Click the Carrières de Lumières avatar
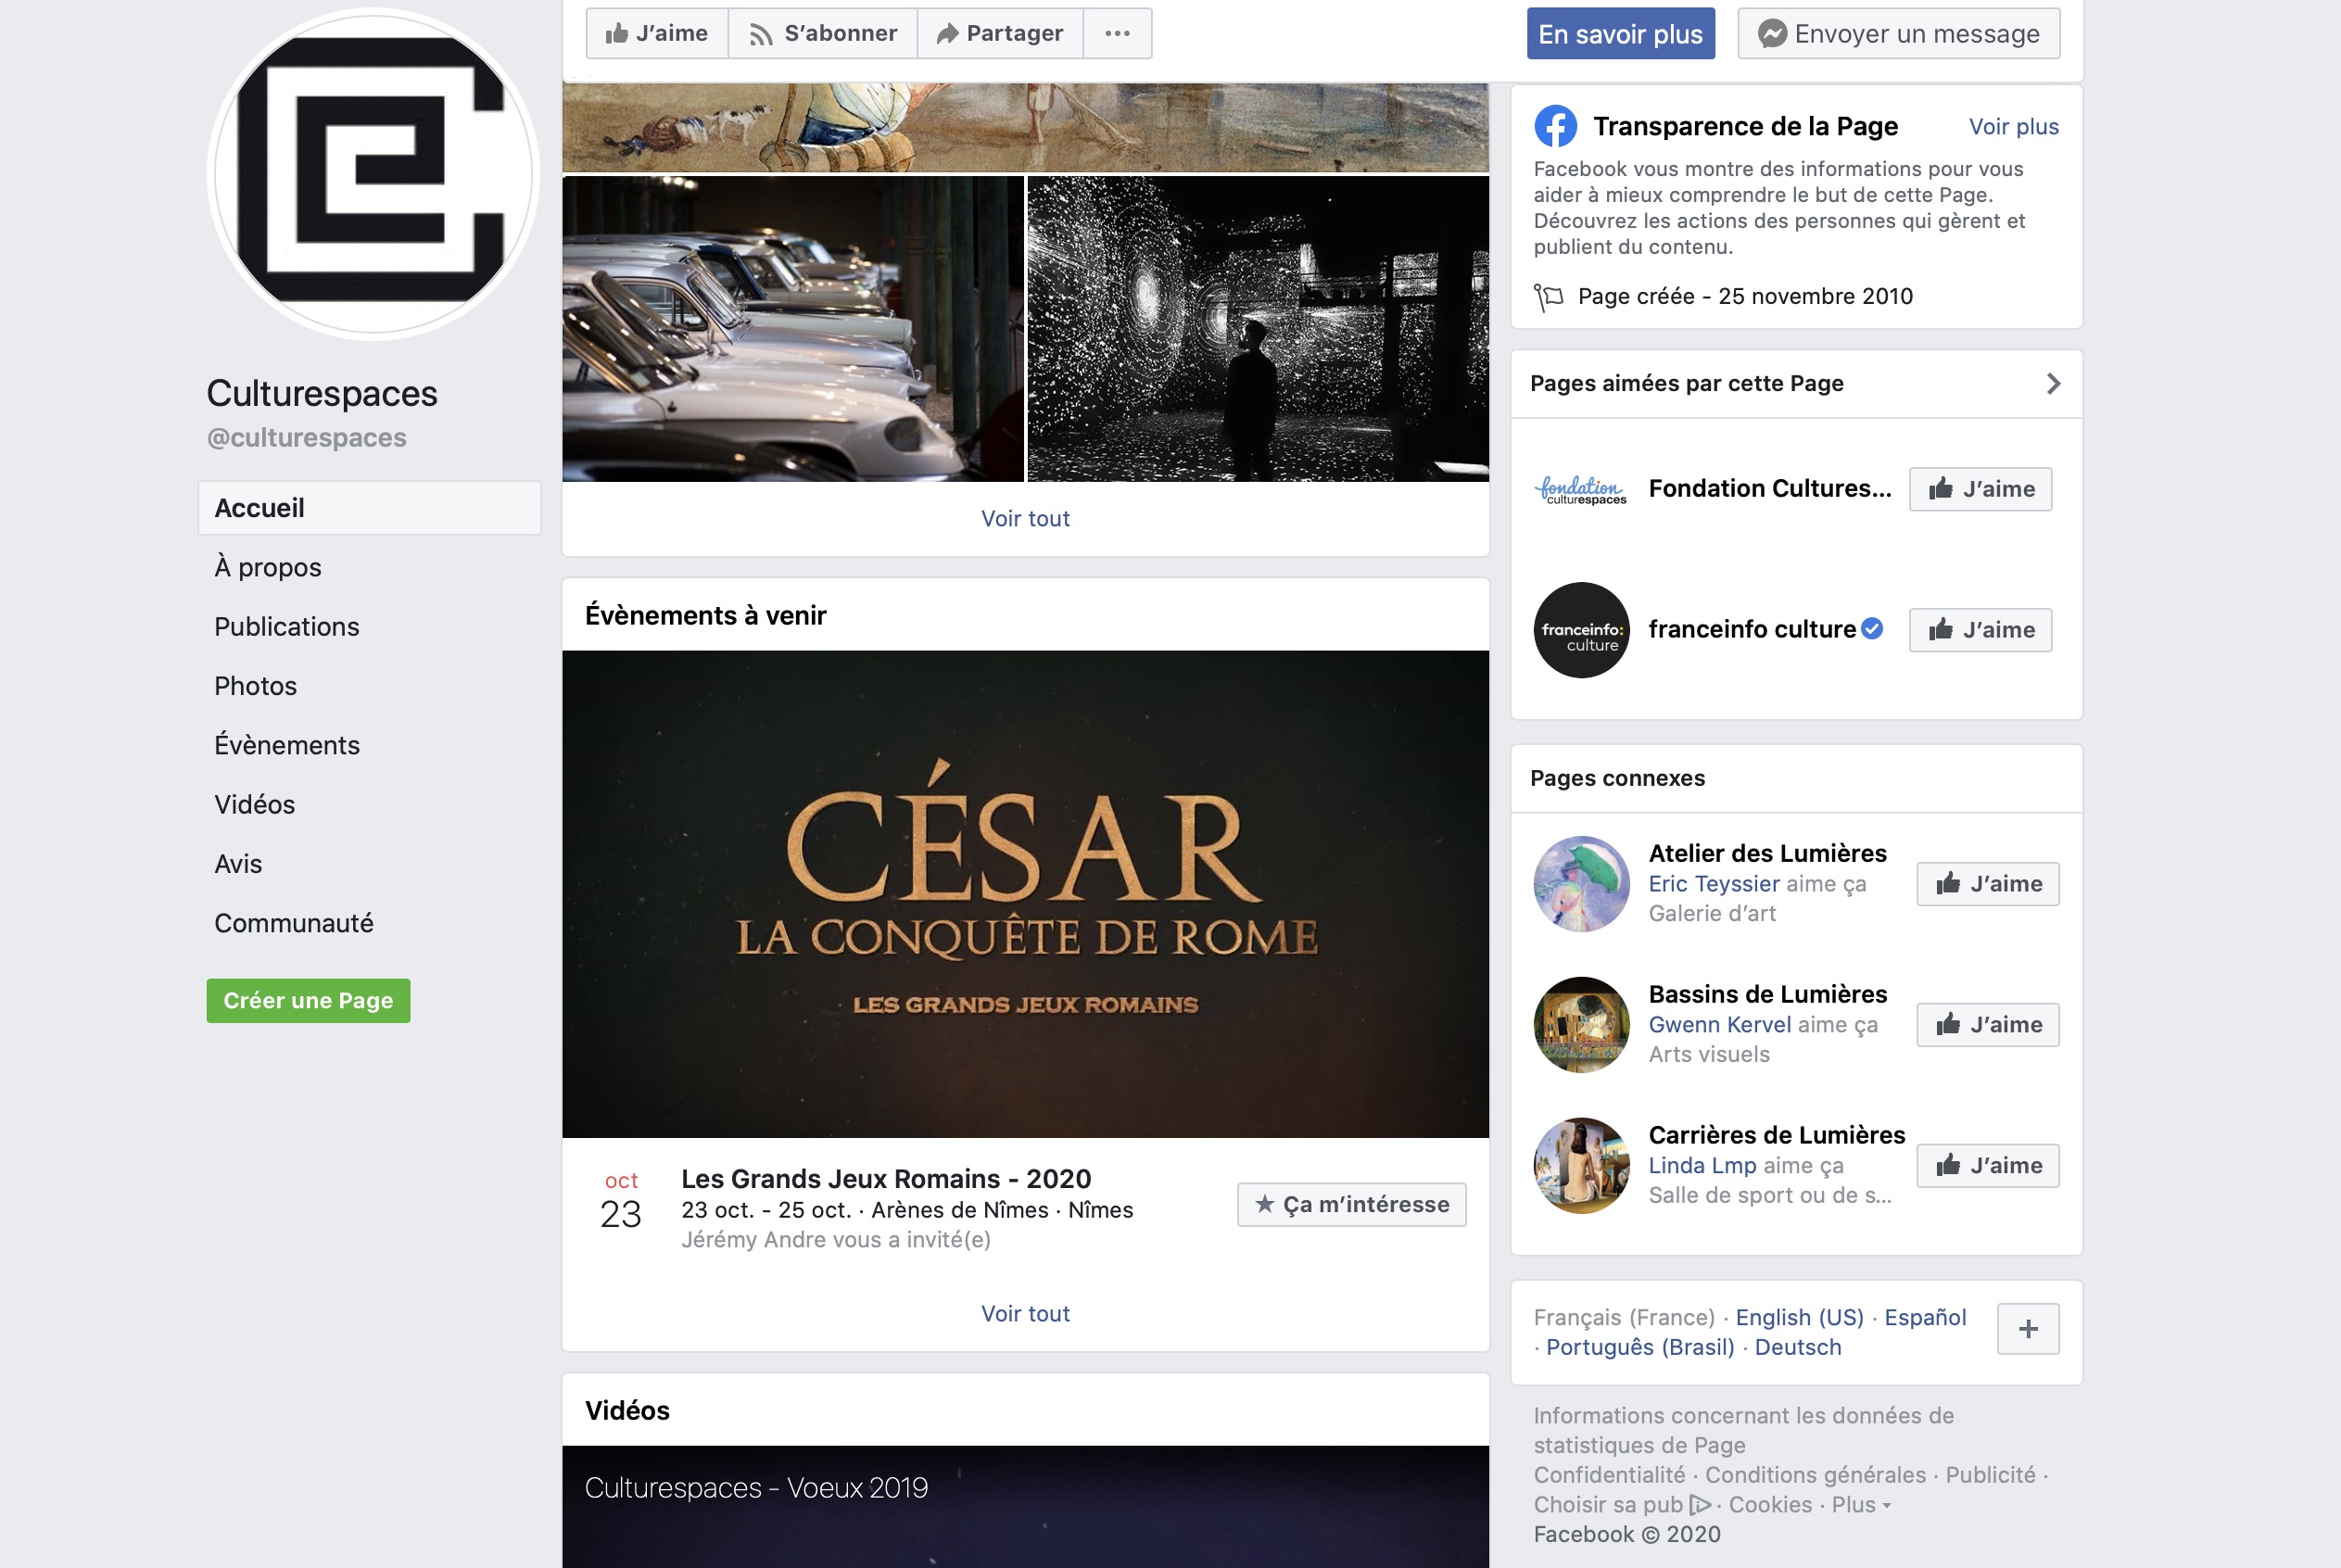 point(1581,1166)
